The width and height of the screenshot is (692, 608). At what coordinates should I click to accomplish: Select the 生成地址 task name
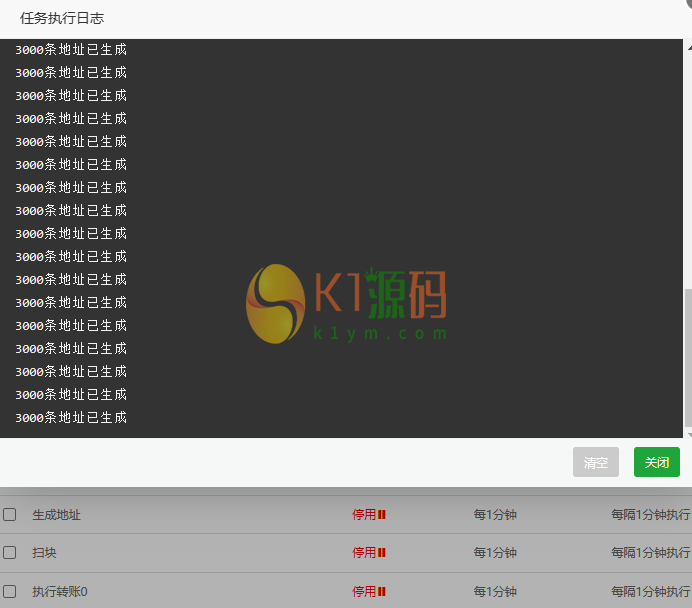tap(56, 515)
